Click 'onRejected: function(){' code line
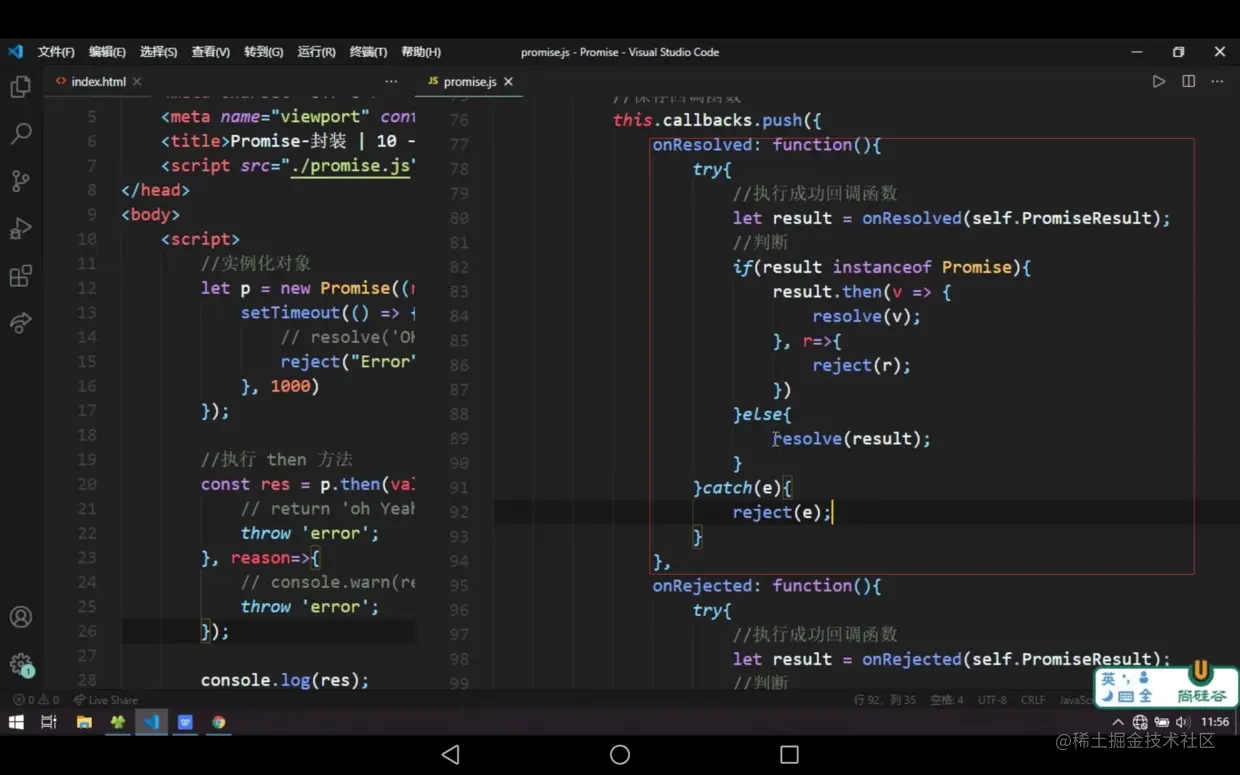The height and width of the screenshot is (775, 1240). 767,585
